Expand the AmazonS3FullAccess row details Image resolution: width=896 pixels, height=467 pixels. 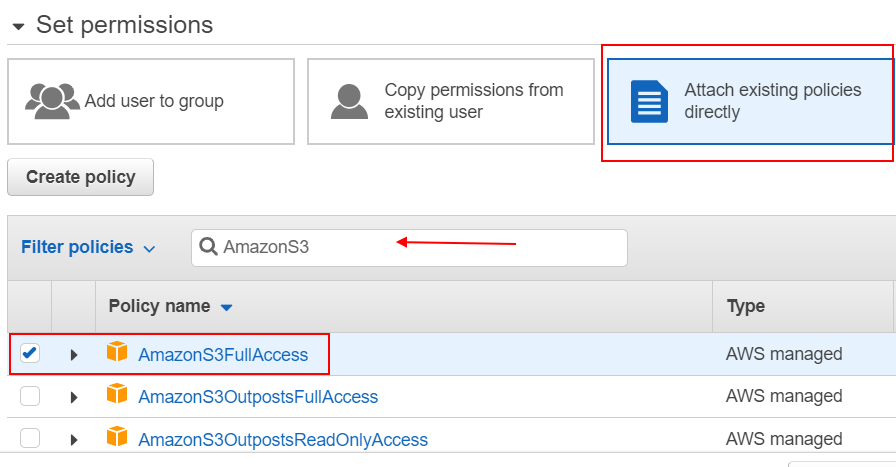(74, 354)
